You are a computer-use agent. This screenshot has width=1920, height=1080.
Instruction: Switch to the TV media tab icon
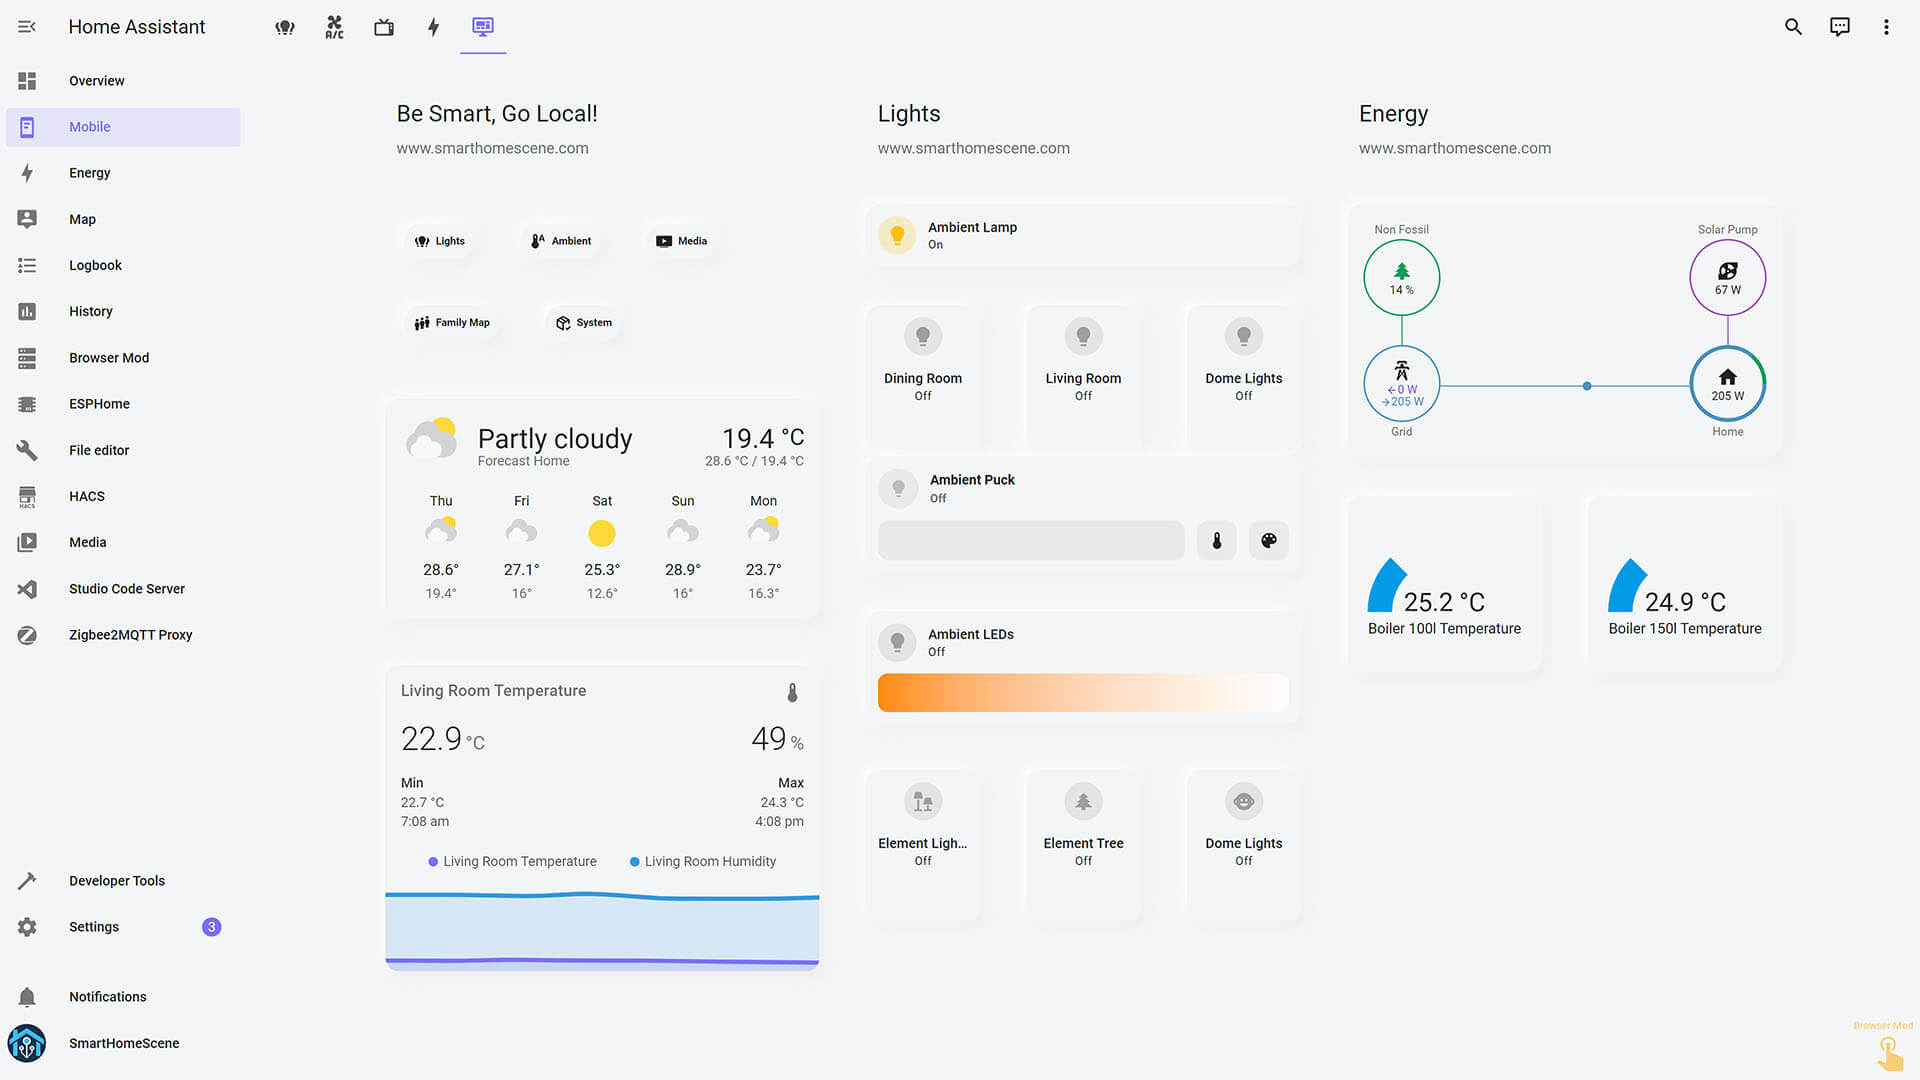pyautogui.click(x=384, y=27)
